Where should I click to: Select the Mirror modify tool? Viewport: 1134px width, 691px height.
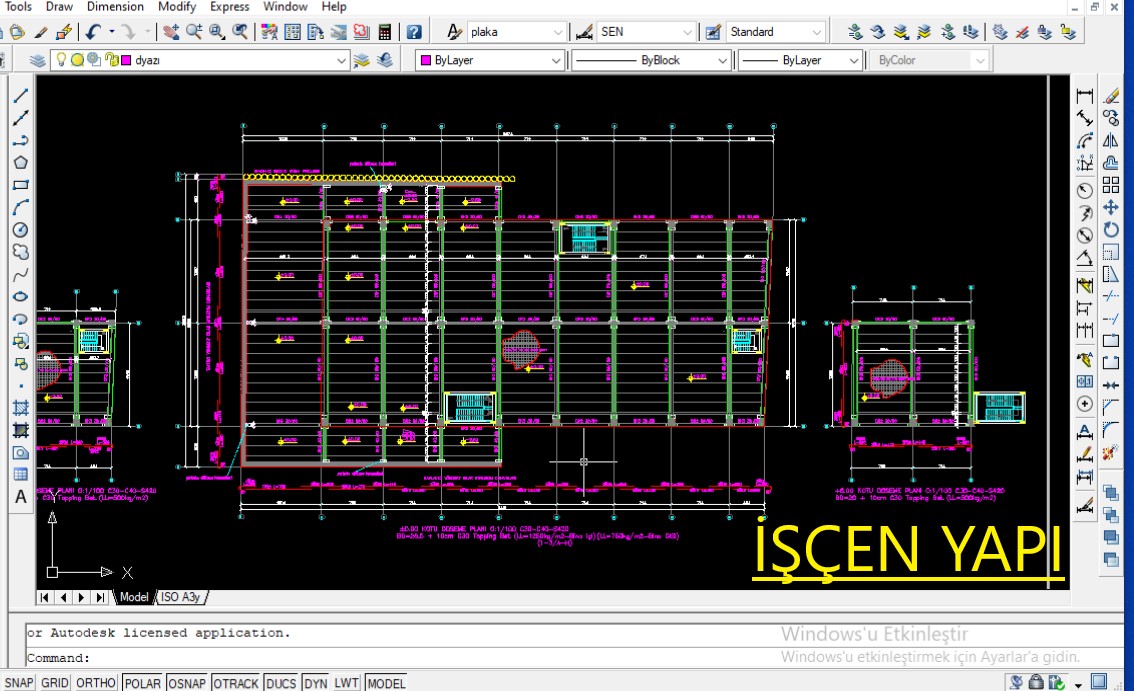[1110, 141]
